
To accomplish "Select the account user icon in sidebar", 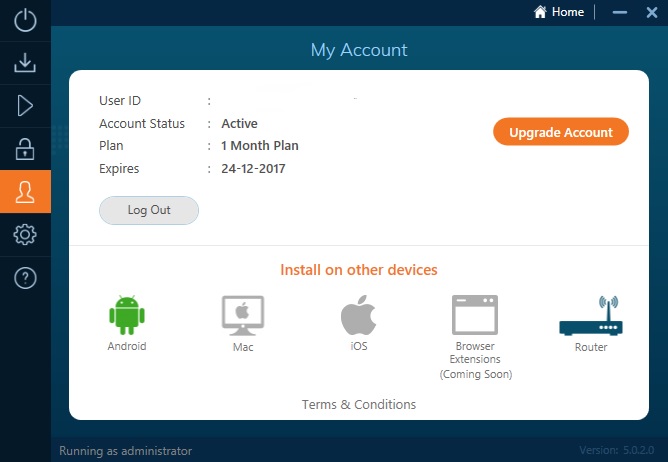I will click(25, 191).
